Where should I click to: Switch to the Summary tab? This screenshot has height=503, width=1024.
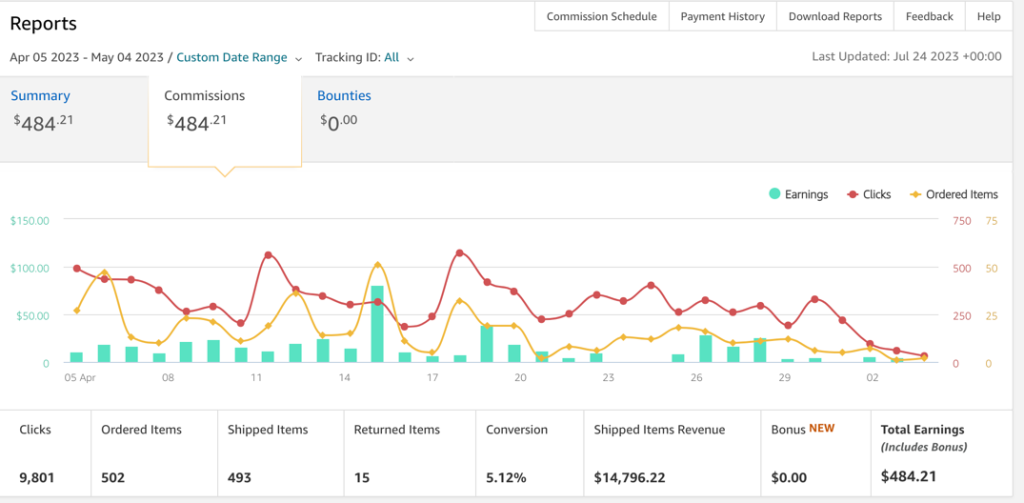coord(41,96)
